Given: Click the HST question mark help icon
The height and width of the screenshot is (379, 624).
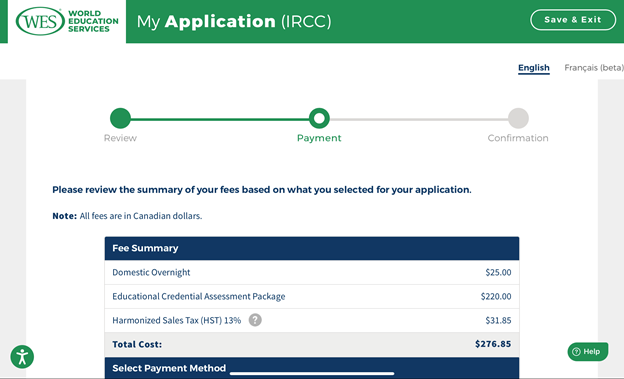Looking at the screenshot, I should pyautogui.click(x=255, y=320).
